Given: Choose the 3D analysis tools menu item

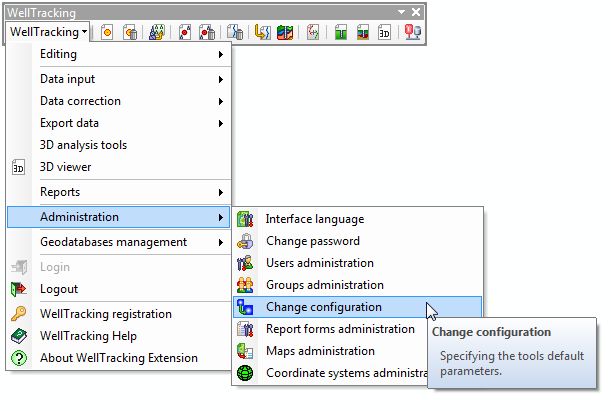Looking at the screenshot, I should (119, 145).
